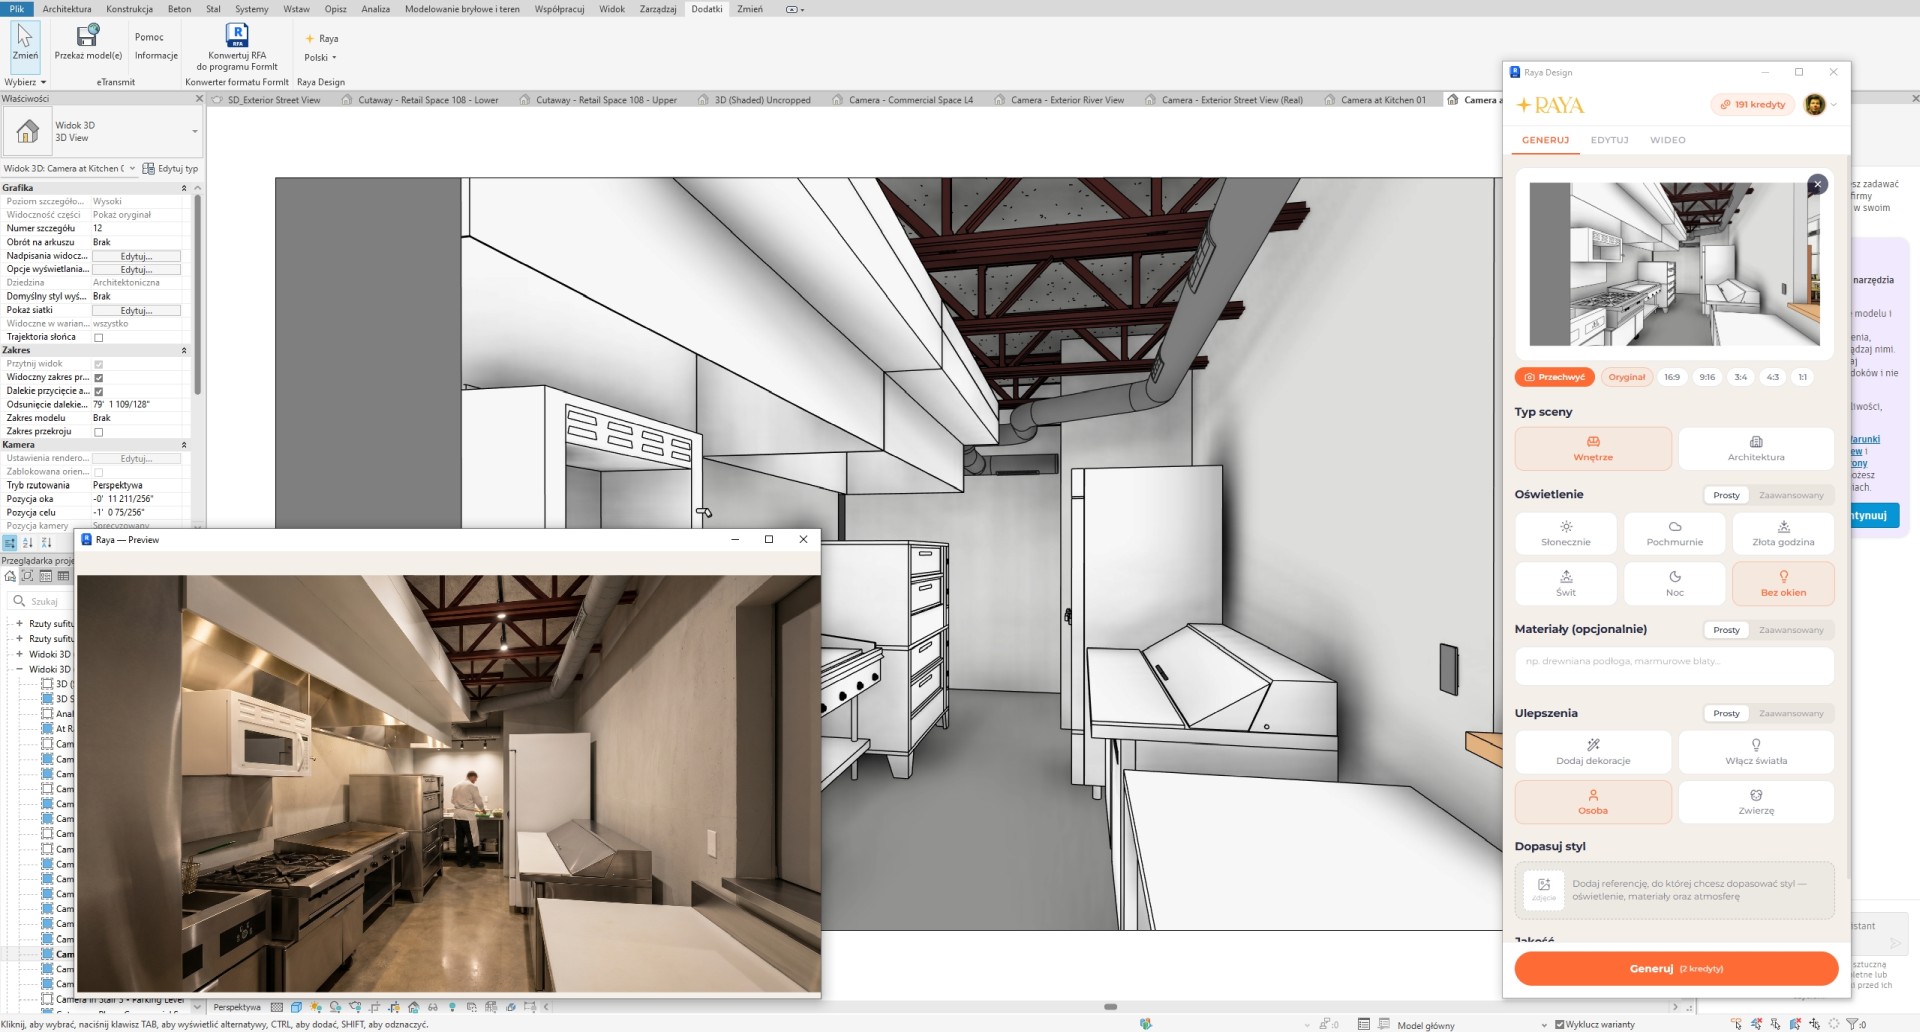Select the Złota godzina lighting option

pyautogui.click(x=1782, y=533)
